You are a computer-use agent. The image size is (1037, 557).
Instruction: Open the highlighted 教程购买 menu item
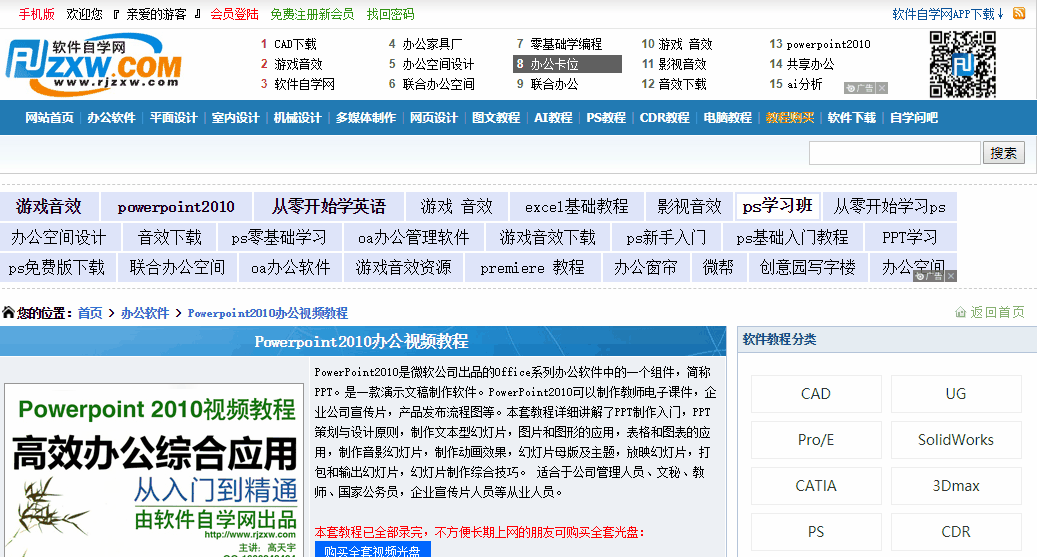coord(790,118)
